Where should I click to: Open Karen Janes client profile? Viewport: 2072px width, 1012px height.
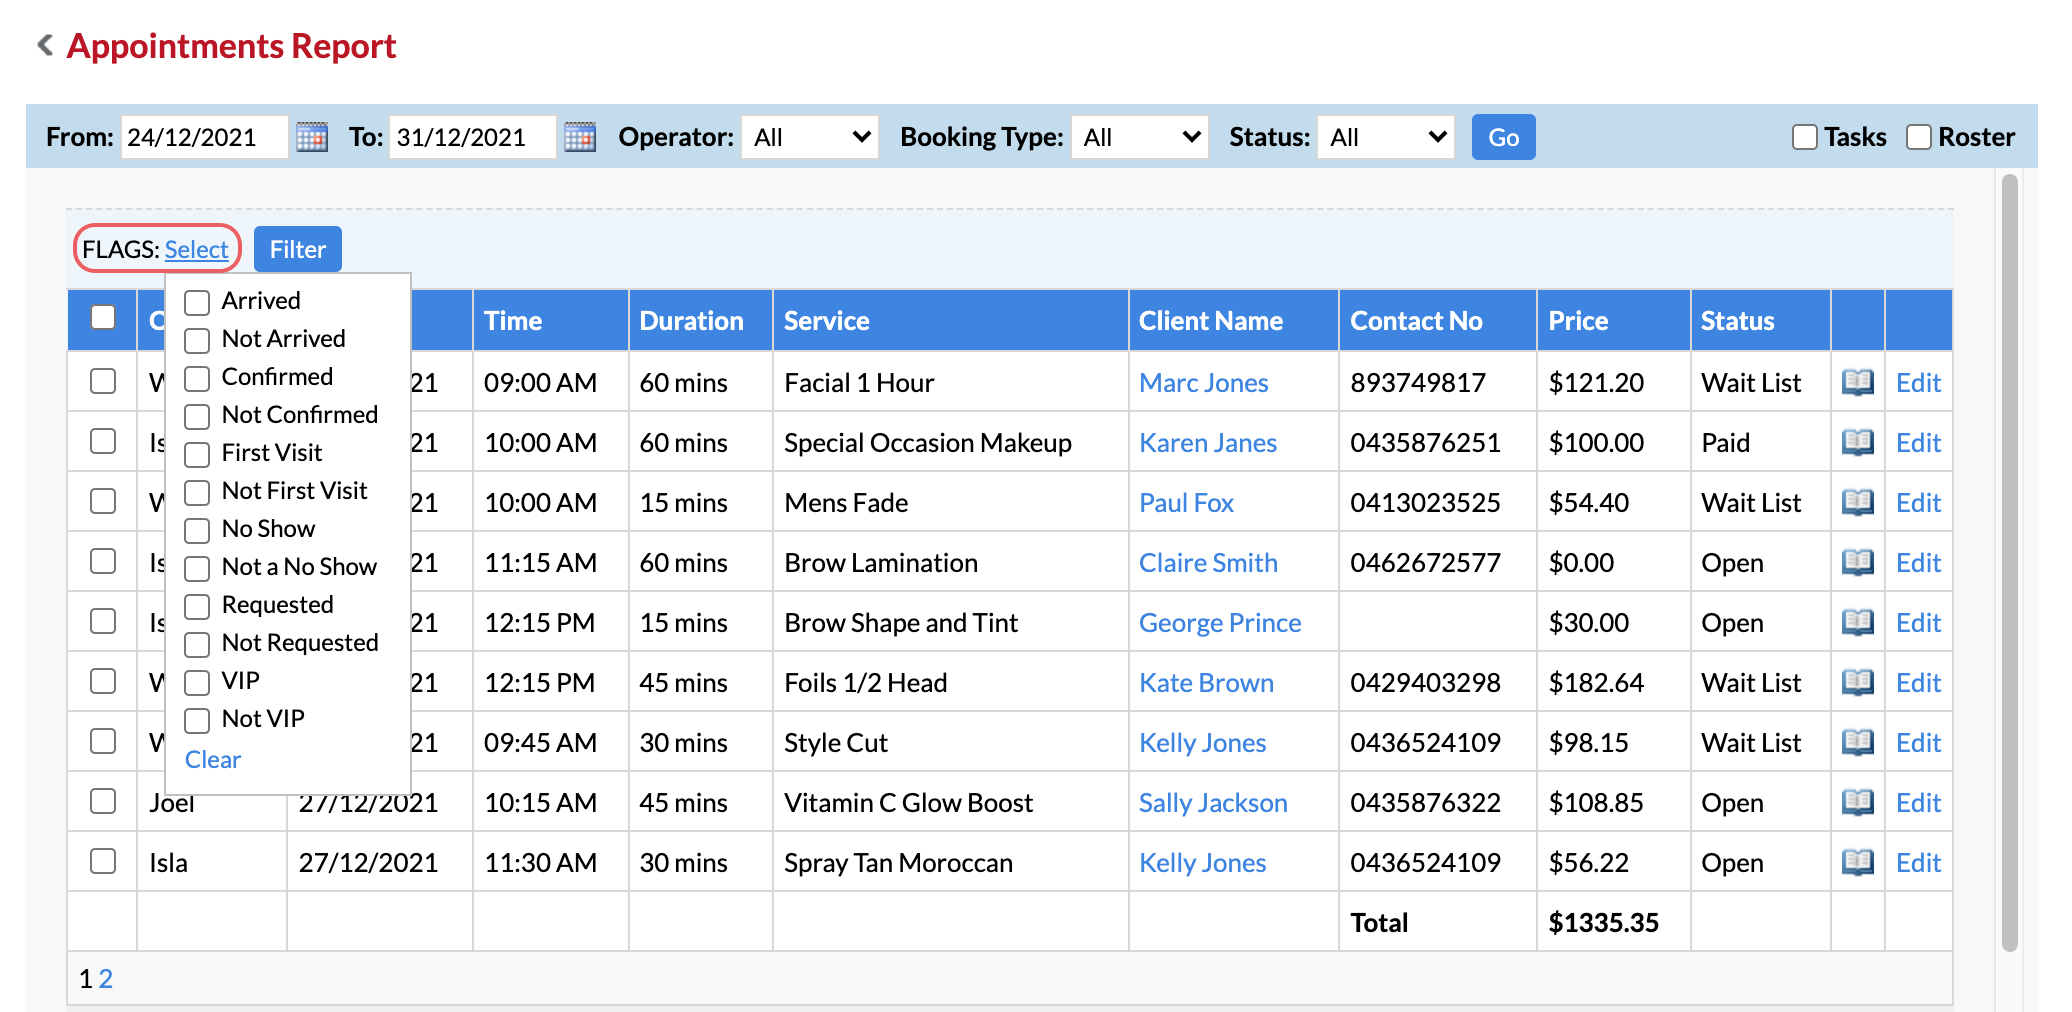point(1208,442)
